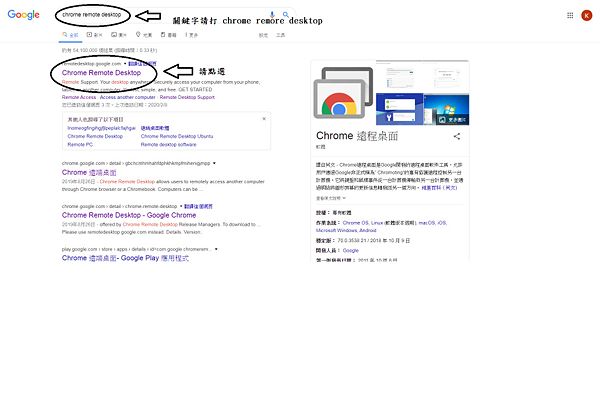The height and width of the screenshot is (416, 600).
Task: Click related search Chrome Remote Desktop
Action: pos(95,136)
